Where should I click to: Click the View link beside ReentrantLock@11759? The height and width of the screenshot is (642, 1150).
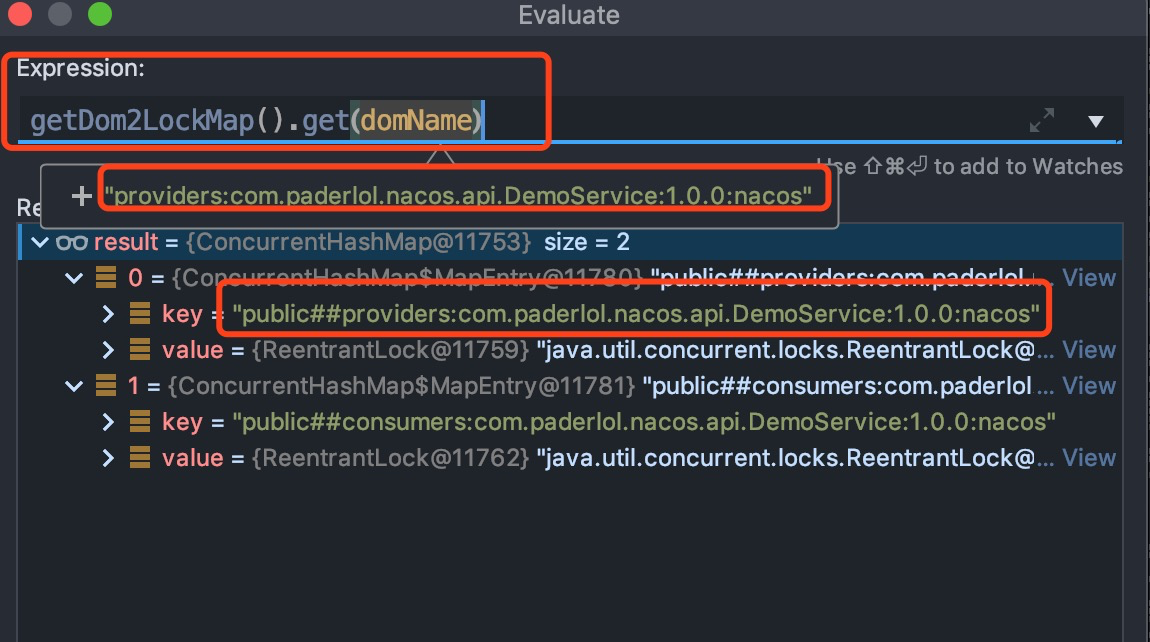coord(1088,349)
